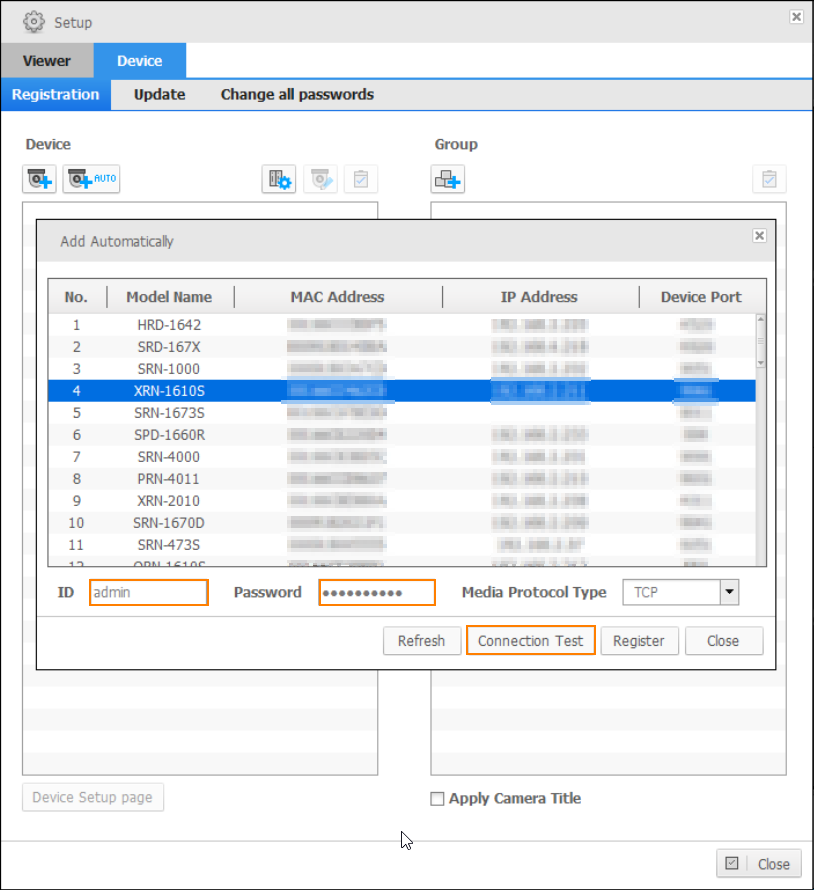
Task: Select the PRN-4011 device row
Action: pos(402,479)
